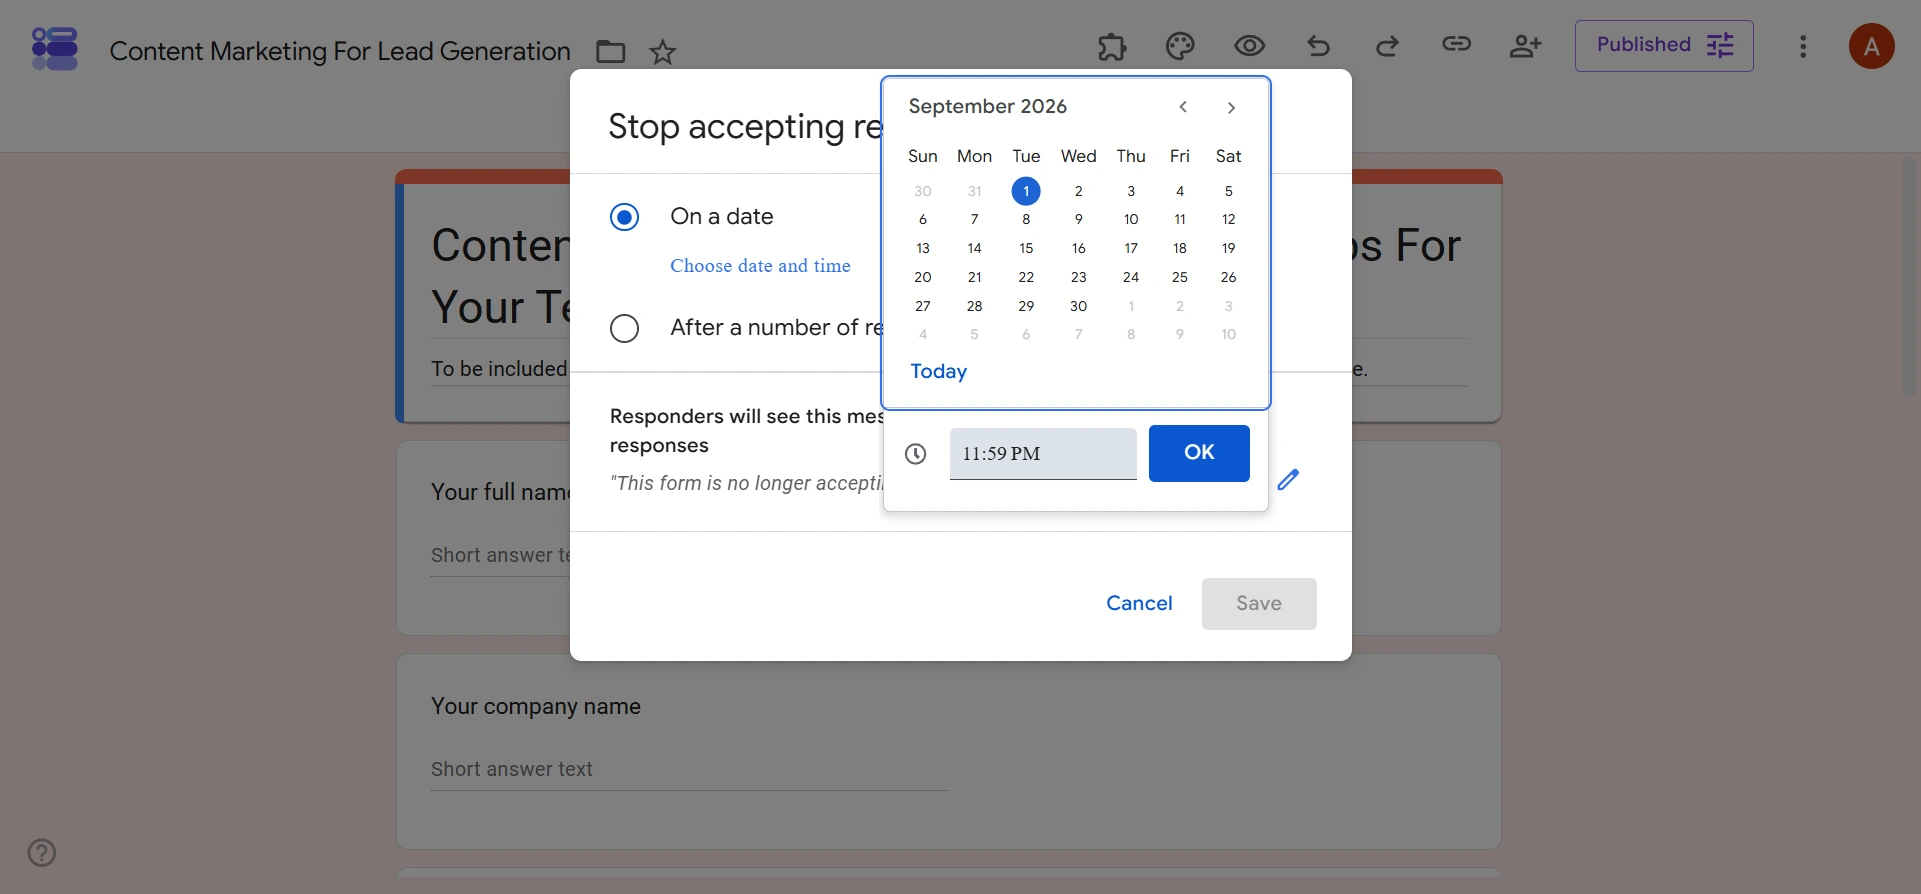Copy responder link with the link icon

tap(1456, 44)
